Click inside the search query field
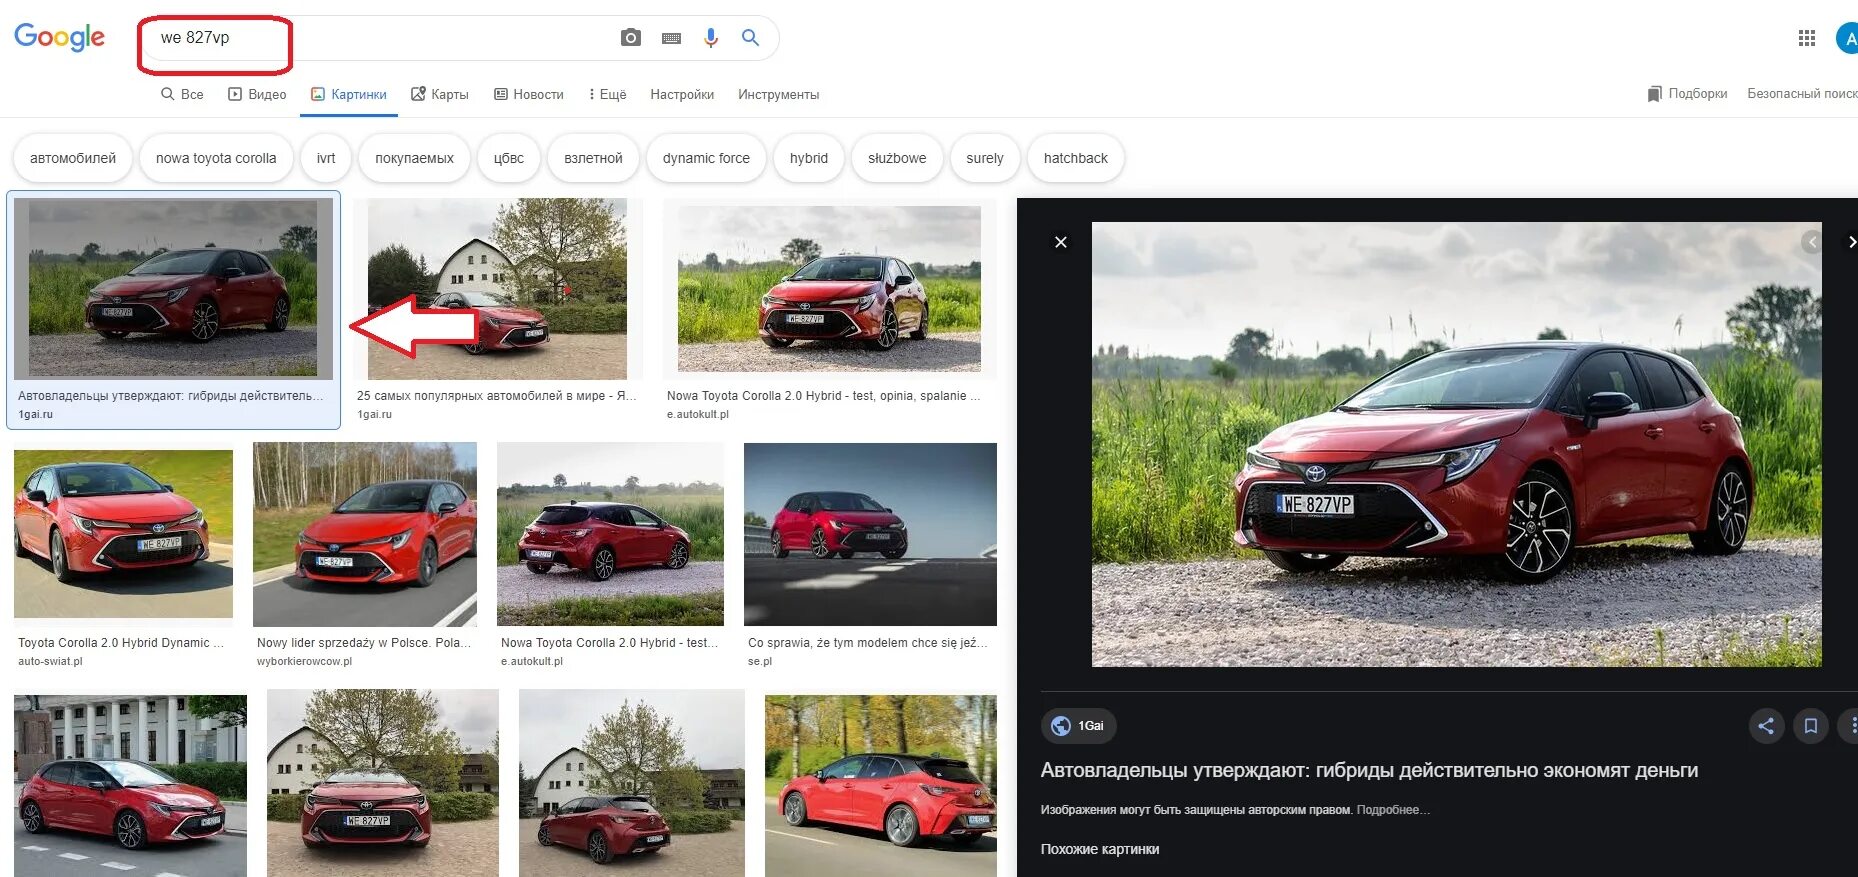Viewport: 1858px width, 877px height. (380, 38)
